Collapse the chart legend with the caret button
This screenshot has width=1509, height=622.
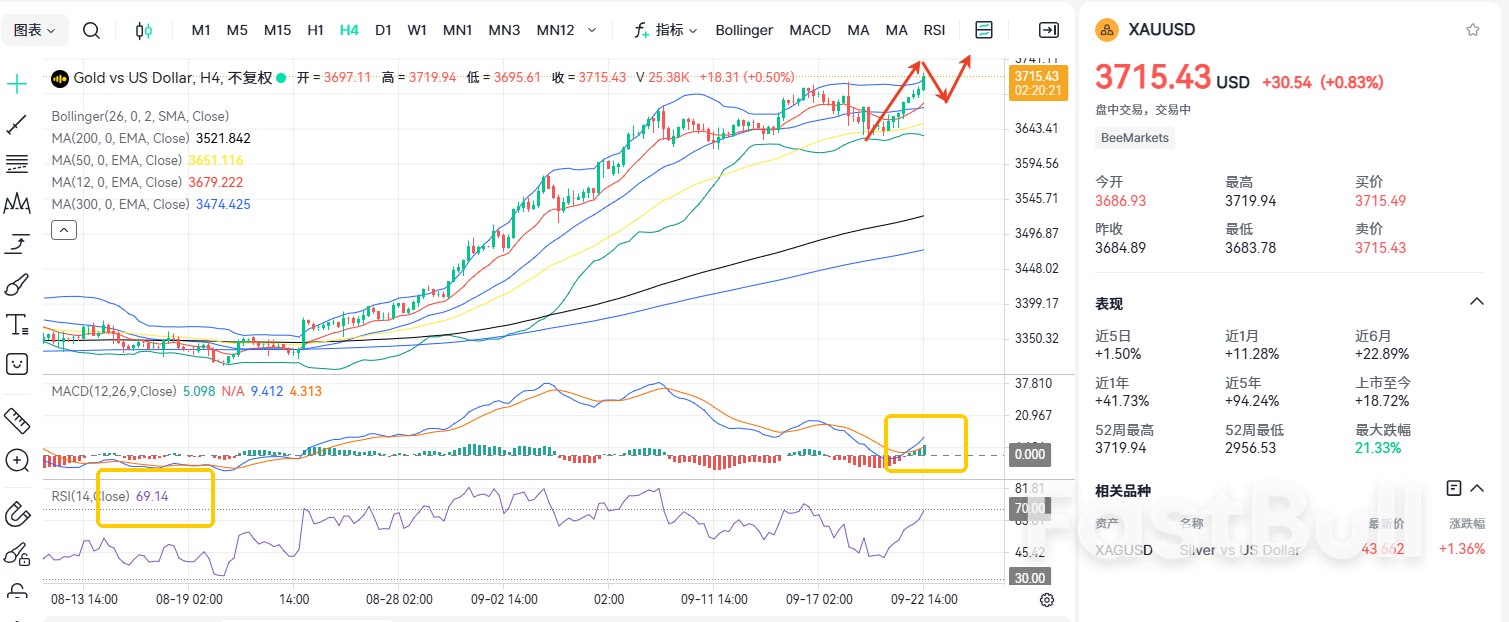pos(63,229)
